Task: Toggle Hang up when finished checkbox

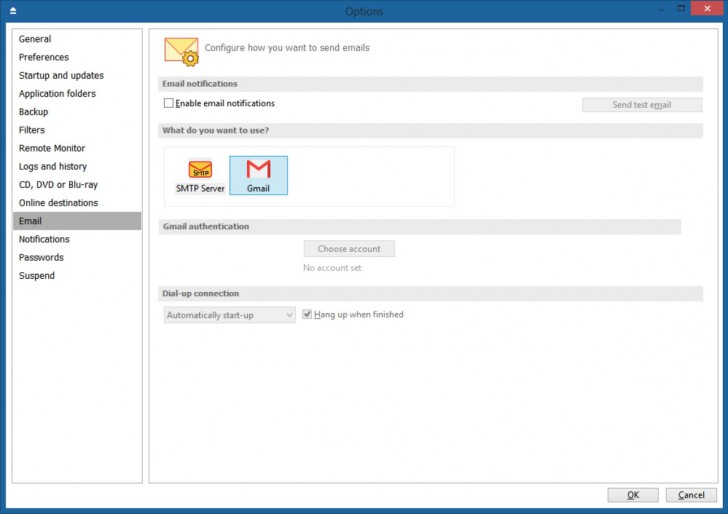Action: click(307, 314)
